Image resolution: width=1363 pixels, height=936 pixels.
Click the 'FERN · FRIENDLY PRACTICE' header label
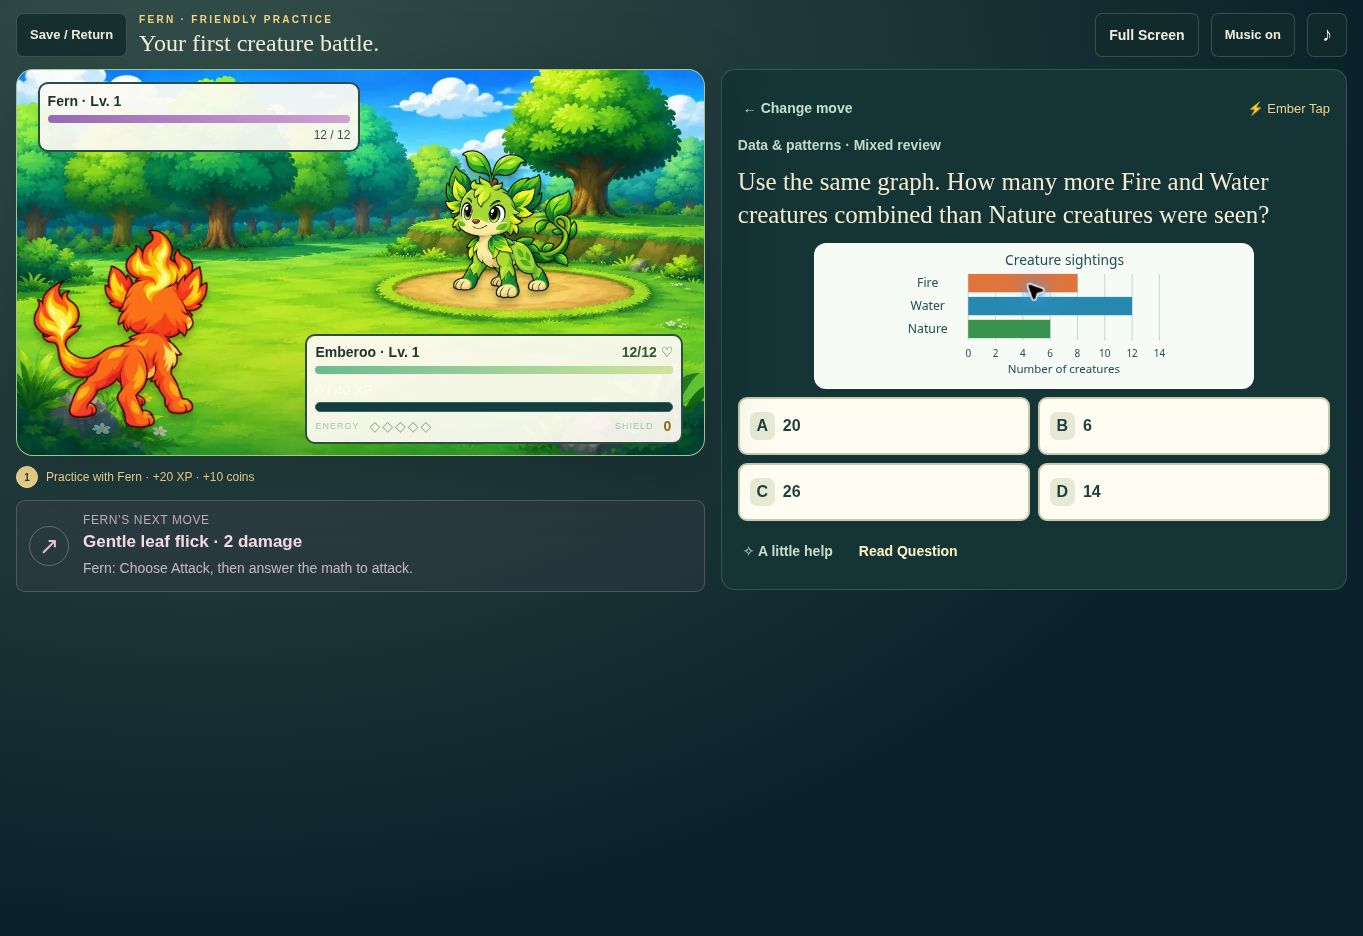(x=236, y=19)
